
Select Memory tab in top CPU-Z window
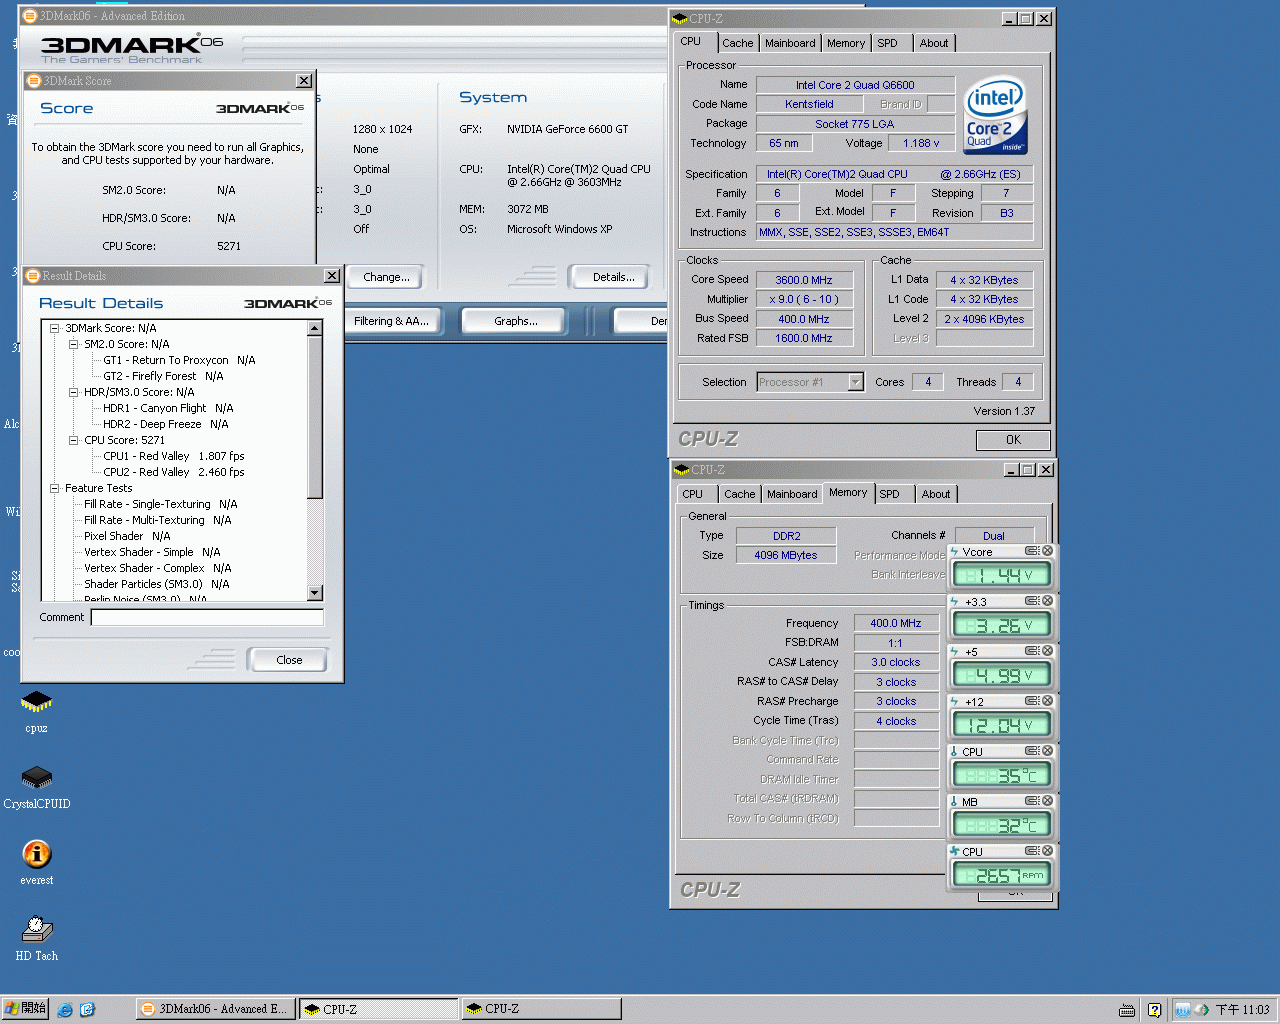click(846, 43)
